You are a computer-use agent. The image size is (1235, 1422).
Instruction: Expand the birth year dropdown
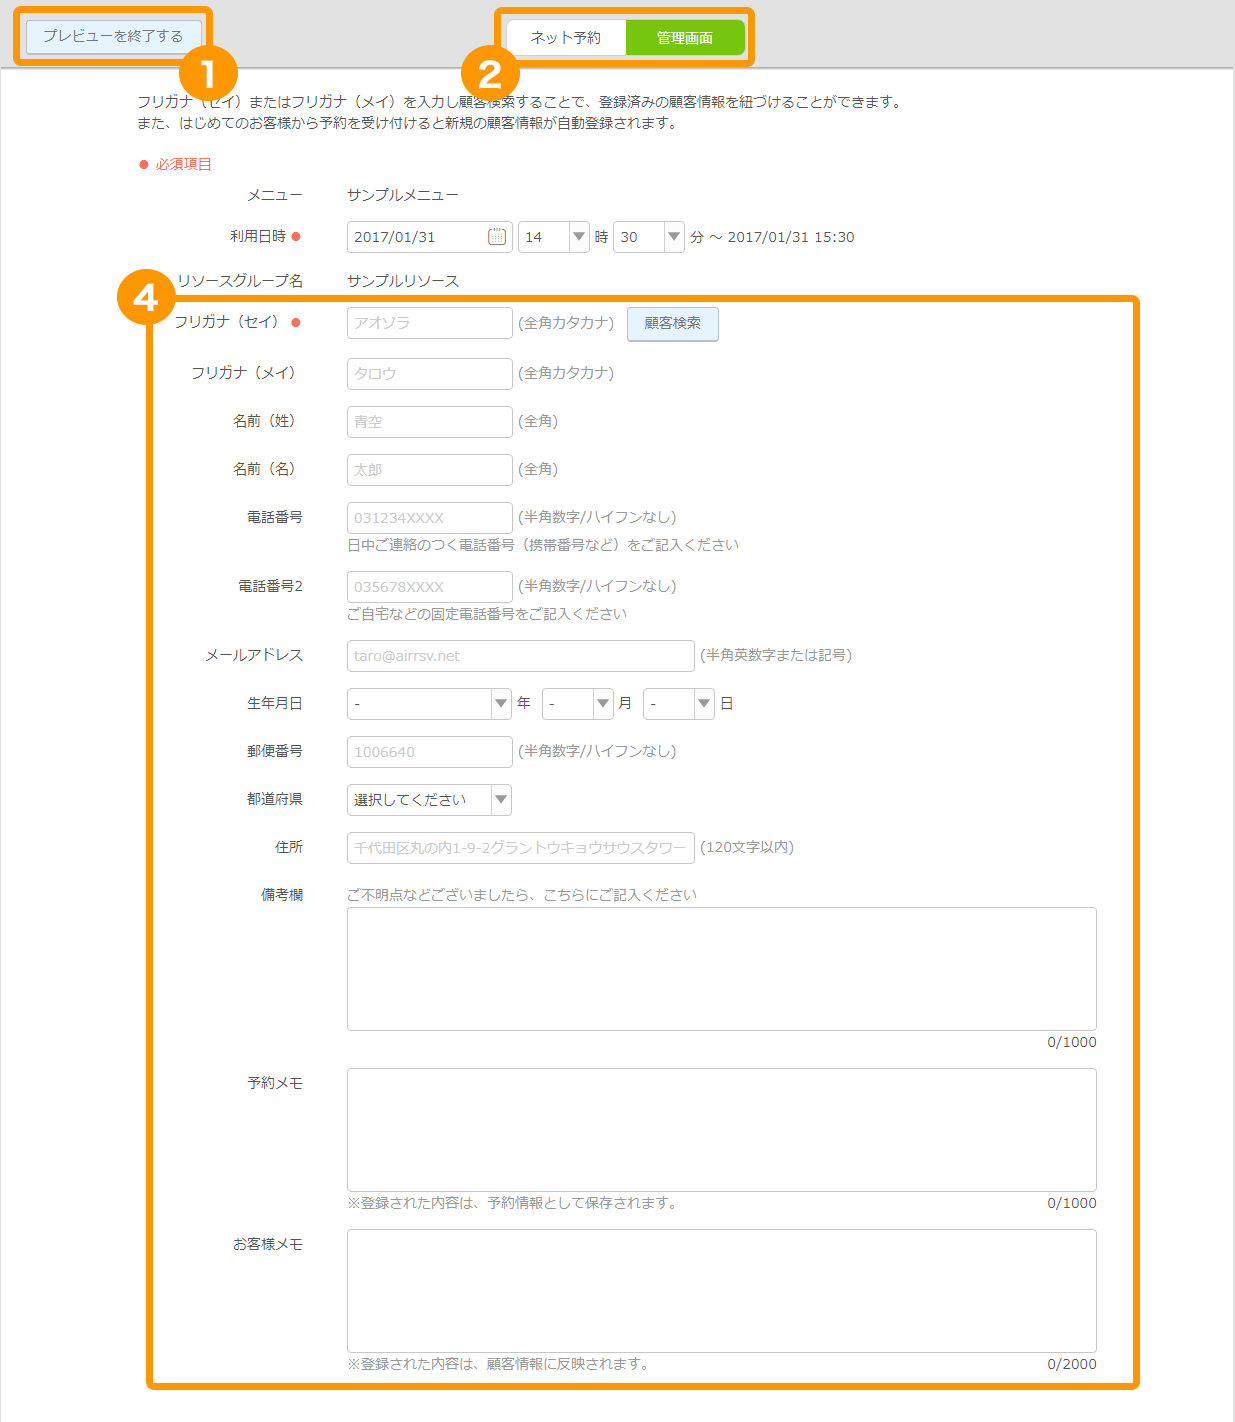coord(430,704)
